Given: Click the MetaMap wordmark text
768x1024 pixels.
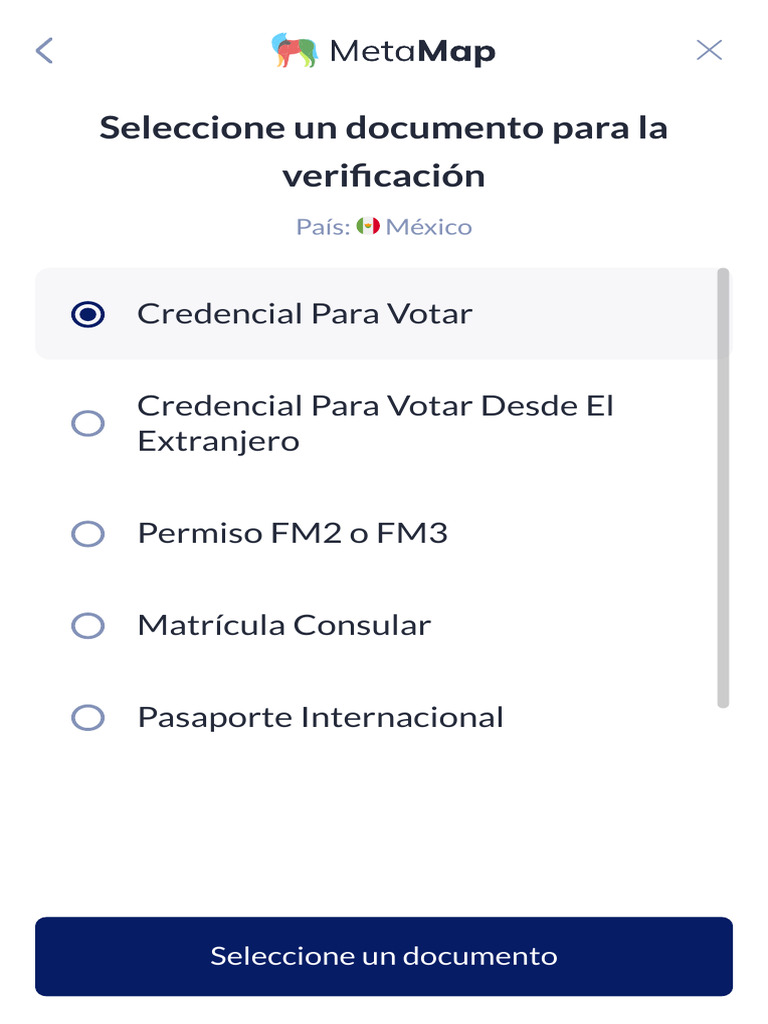Looking at the screenshot, I should point(412,51).
